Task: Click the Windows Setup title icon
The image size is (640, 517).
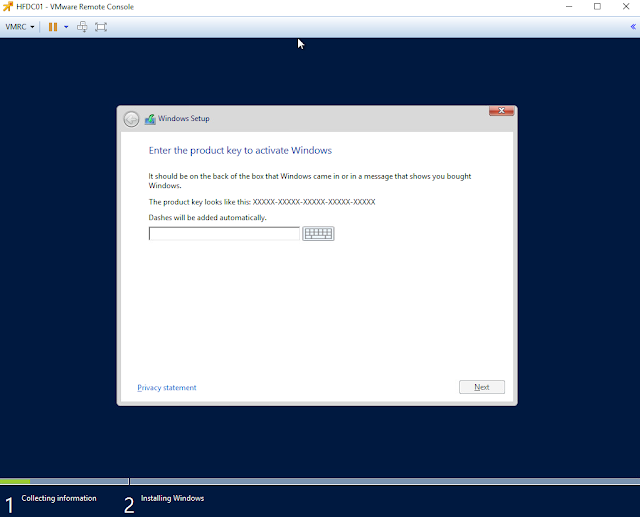Action: point(150,119)
